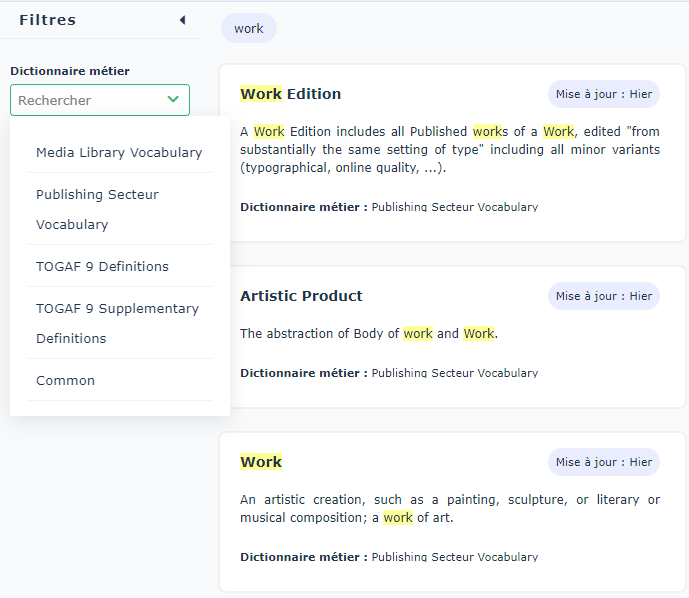This screenshot has width=689, height=598.
Task: Collapse the Filtres panel arrow
Action: click(x=182, y=20)
